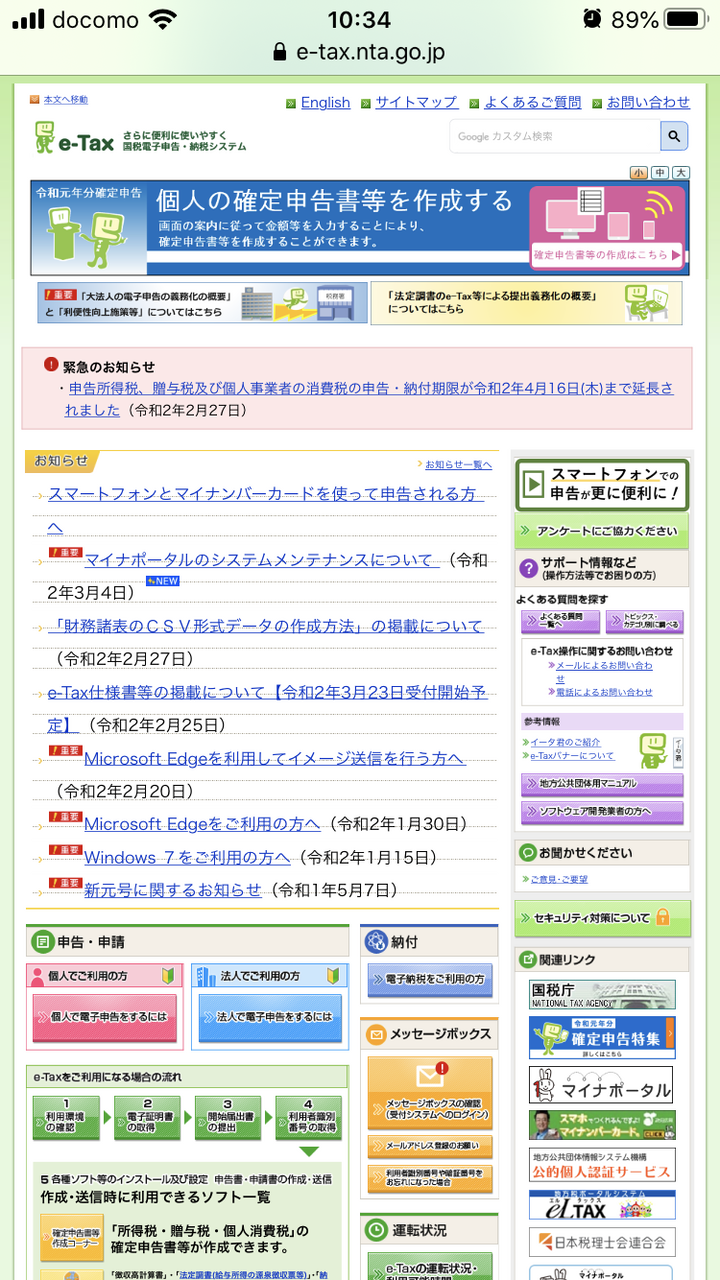
Task: Open the 国税庁 National Tax Agency banner
Action: pos(602,994)
